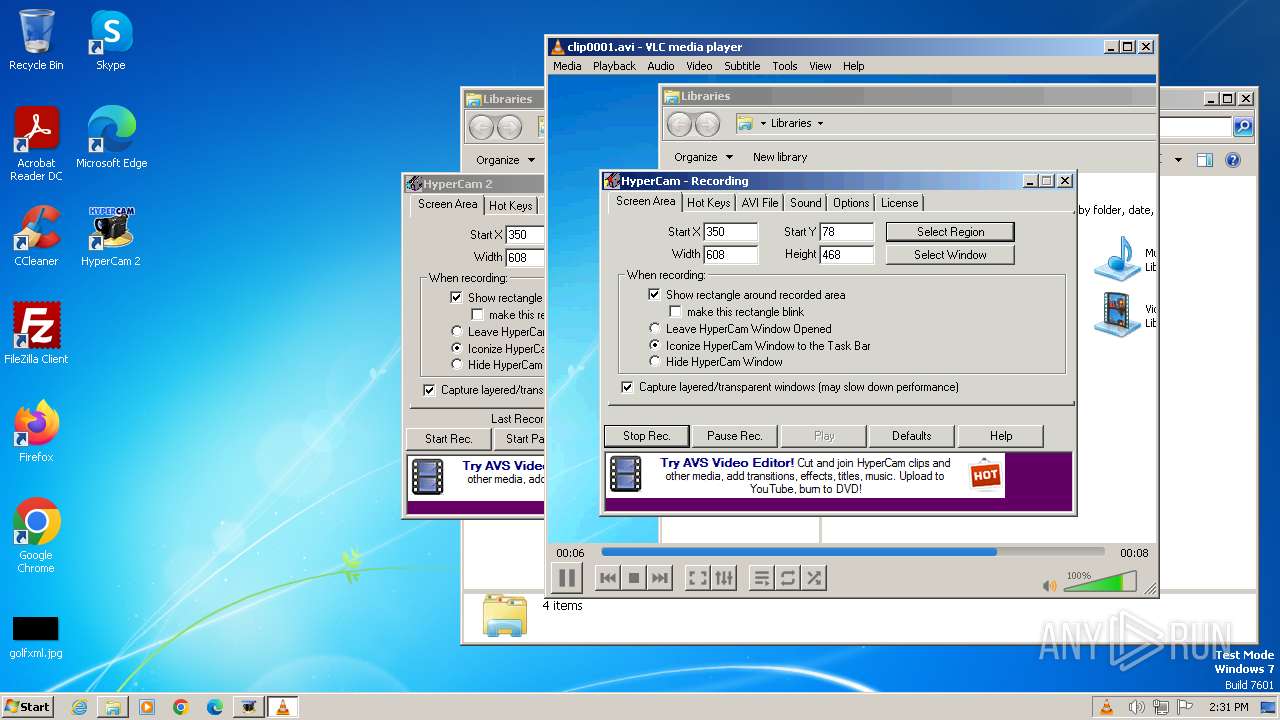Image resolution: width=1280 pixels, height=720 pixels.
Task: Select Iconize HyperCam Window to Task Bar
Action: (x=655, y=345)
